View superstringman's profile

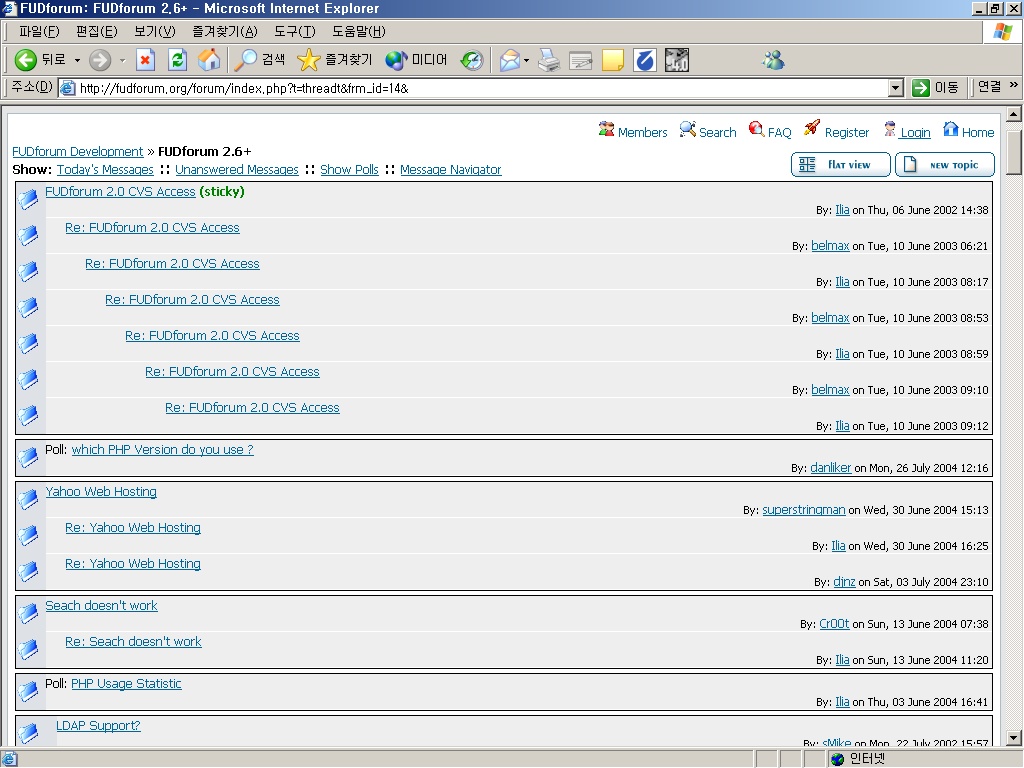click(804, 510)
